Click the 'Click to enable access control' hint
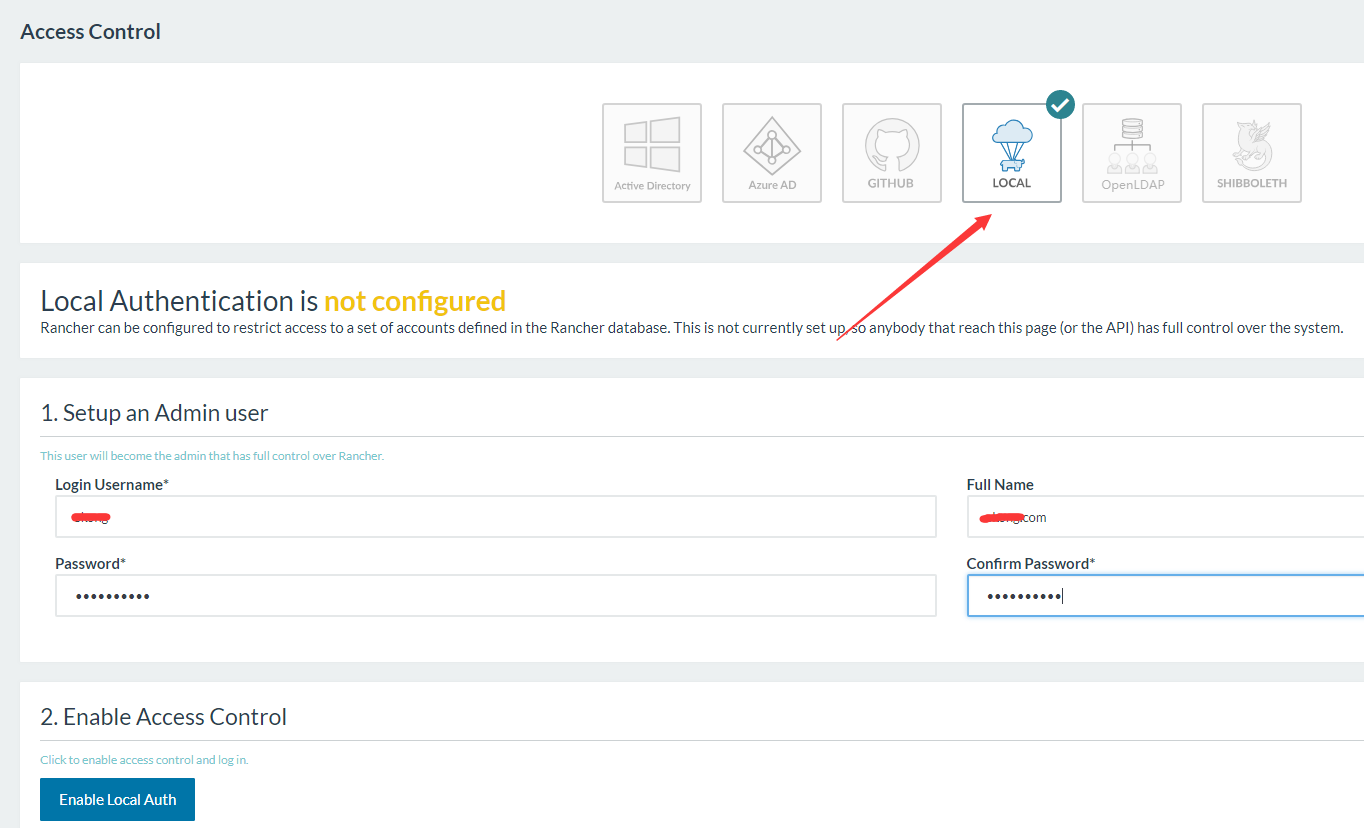 (x=144, y=760)
